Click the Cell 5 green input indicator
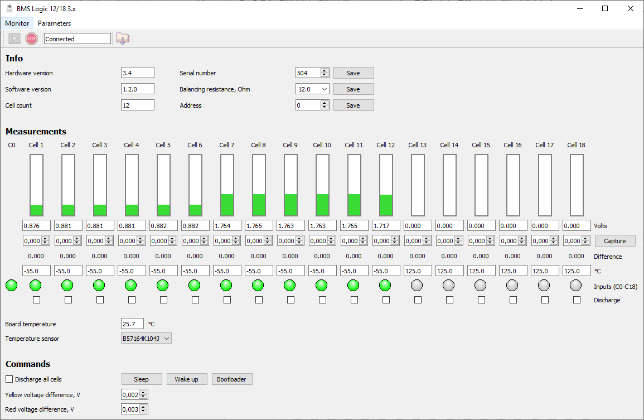 tap(163, 285)
